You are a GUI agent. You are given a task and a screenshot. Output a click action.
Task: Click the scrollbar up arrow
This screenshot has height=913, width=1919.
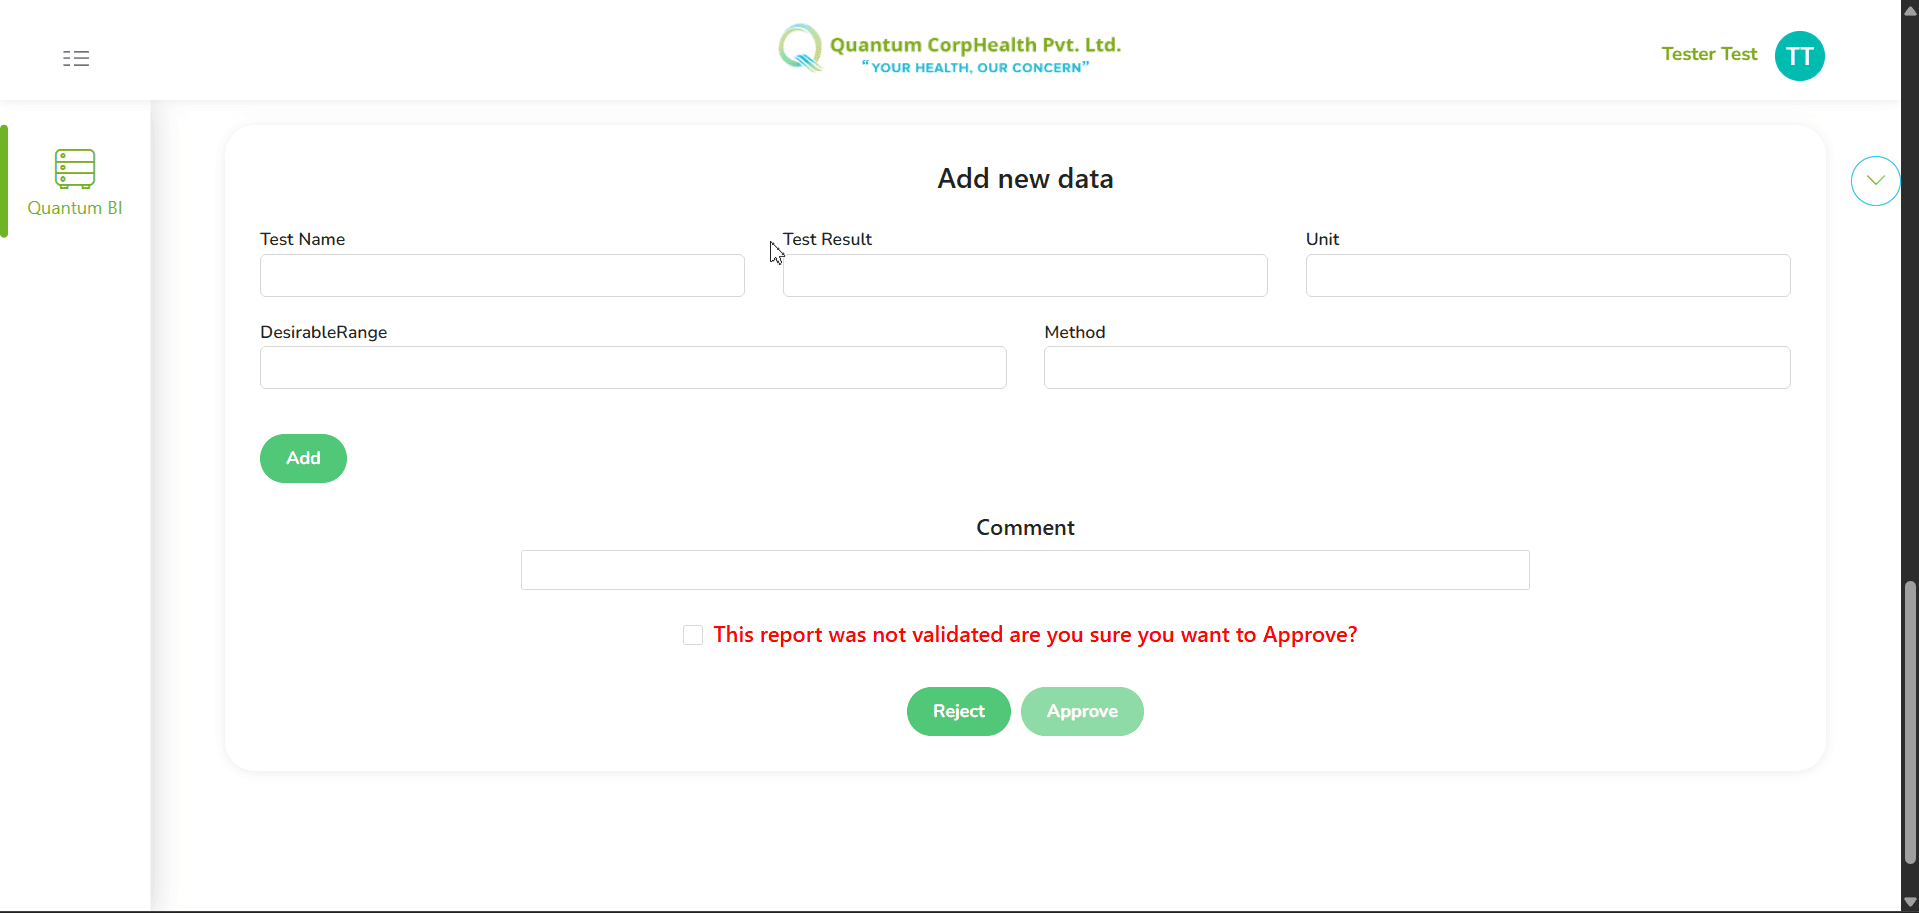point(1908,9)
